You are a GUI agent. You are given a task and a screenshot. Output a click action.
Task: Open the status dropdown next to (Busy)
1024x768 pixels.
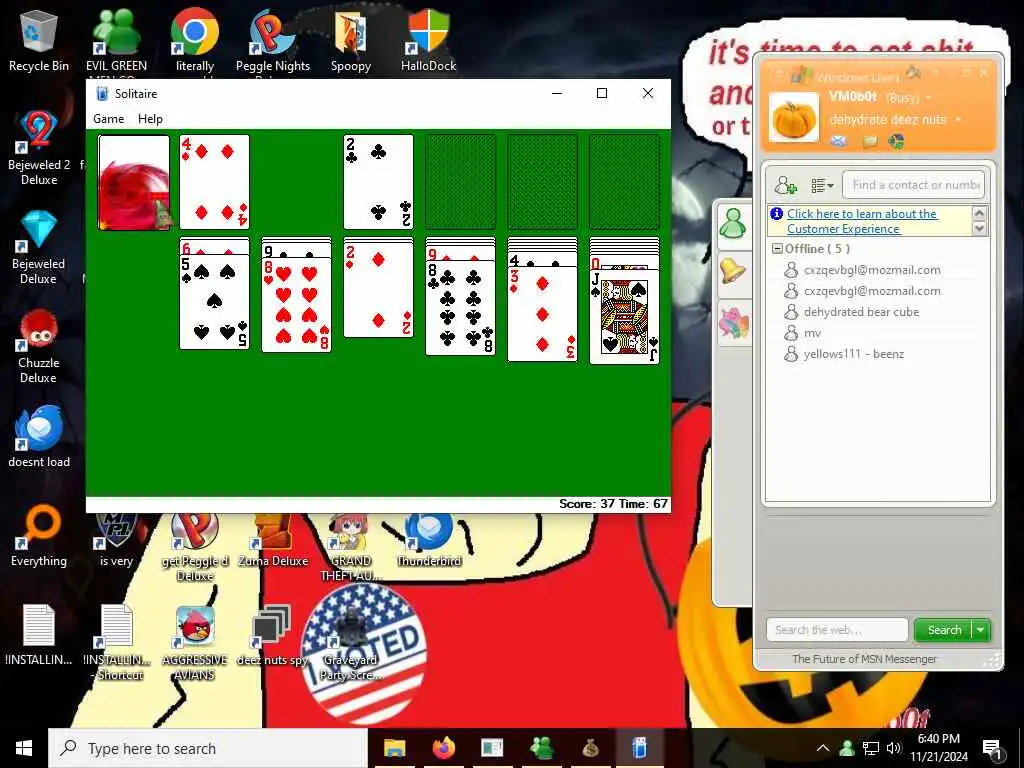pyautogui.click(x=929, y=98)
